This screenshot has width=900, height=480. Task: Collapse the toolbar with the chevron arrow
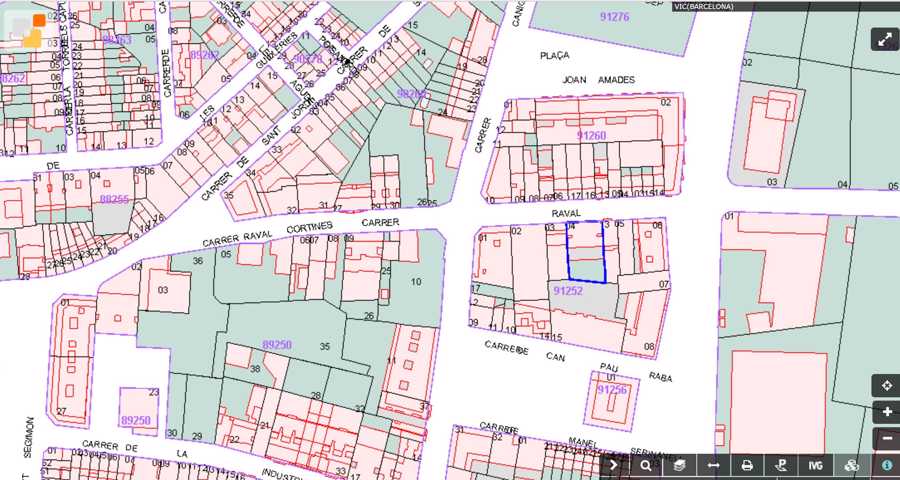pyautogui.click(x=614, y=465)
